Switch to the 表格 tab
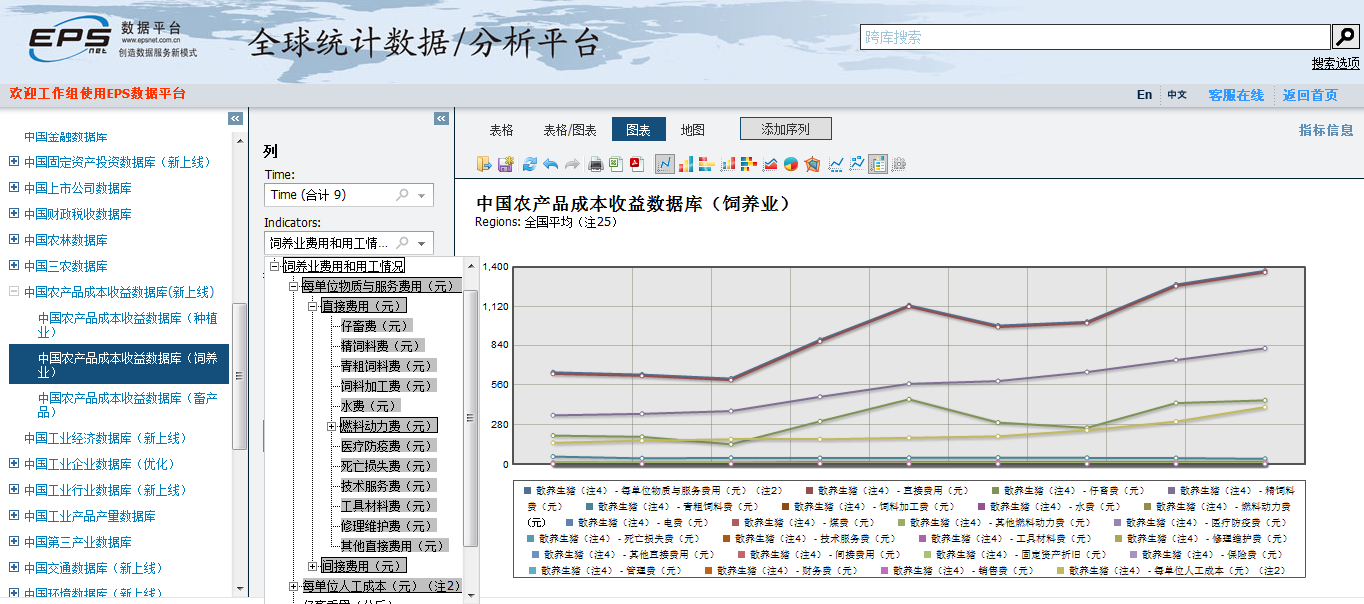Screen dimensions: 1364x604 pyautogui.click(x=501, y=130)
